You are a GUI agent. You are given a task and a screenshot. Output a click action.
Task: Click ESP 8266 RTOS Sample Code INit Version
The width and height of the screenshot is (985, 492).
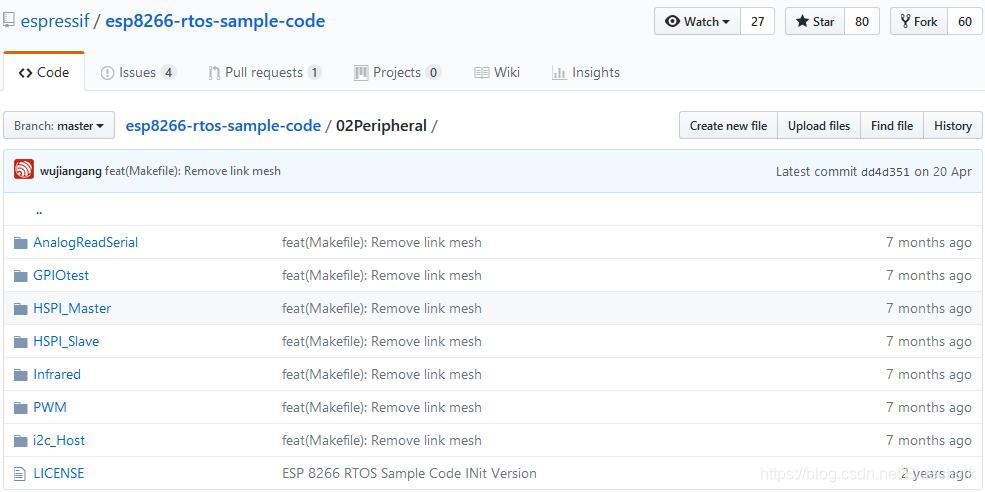coord(410,473)
